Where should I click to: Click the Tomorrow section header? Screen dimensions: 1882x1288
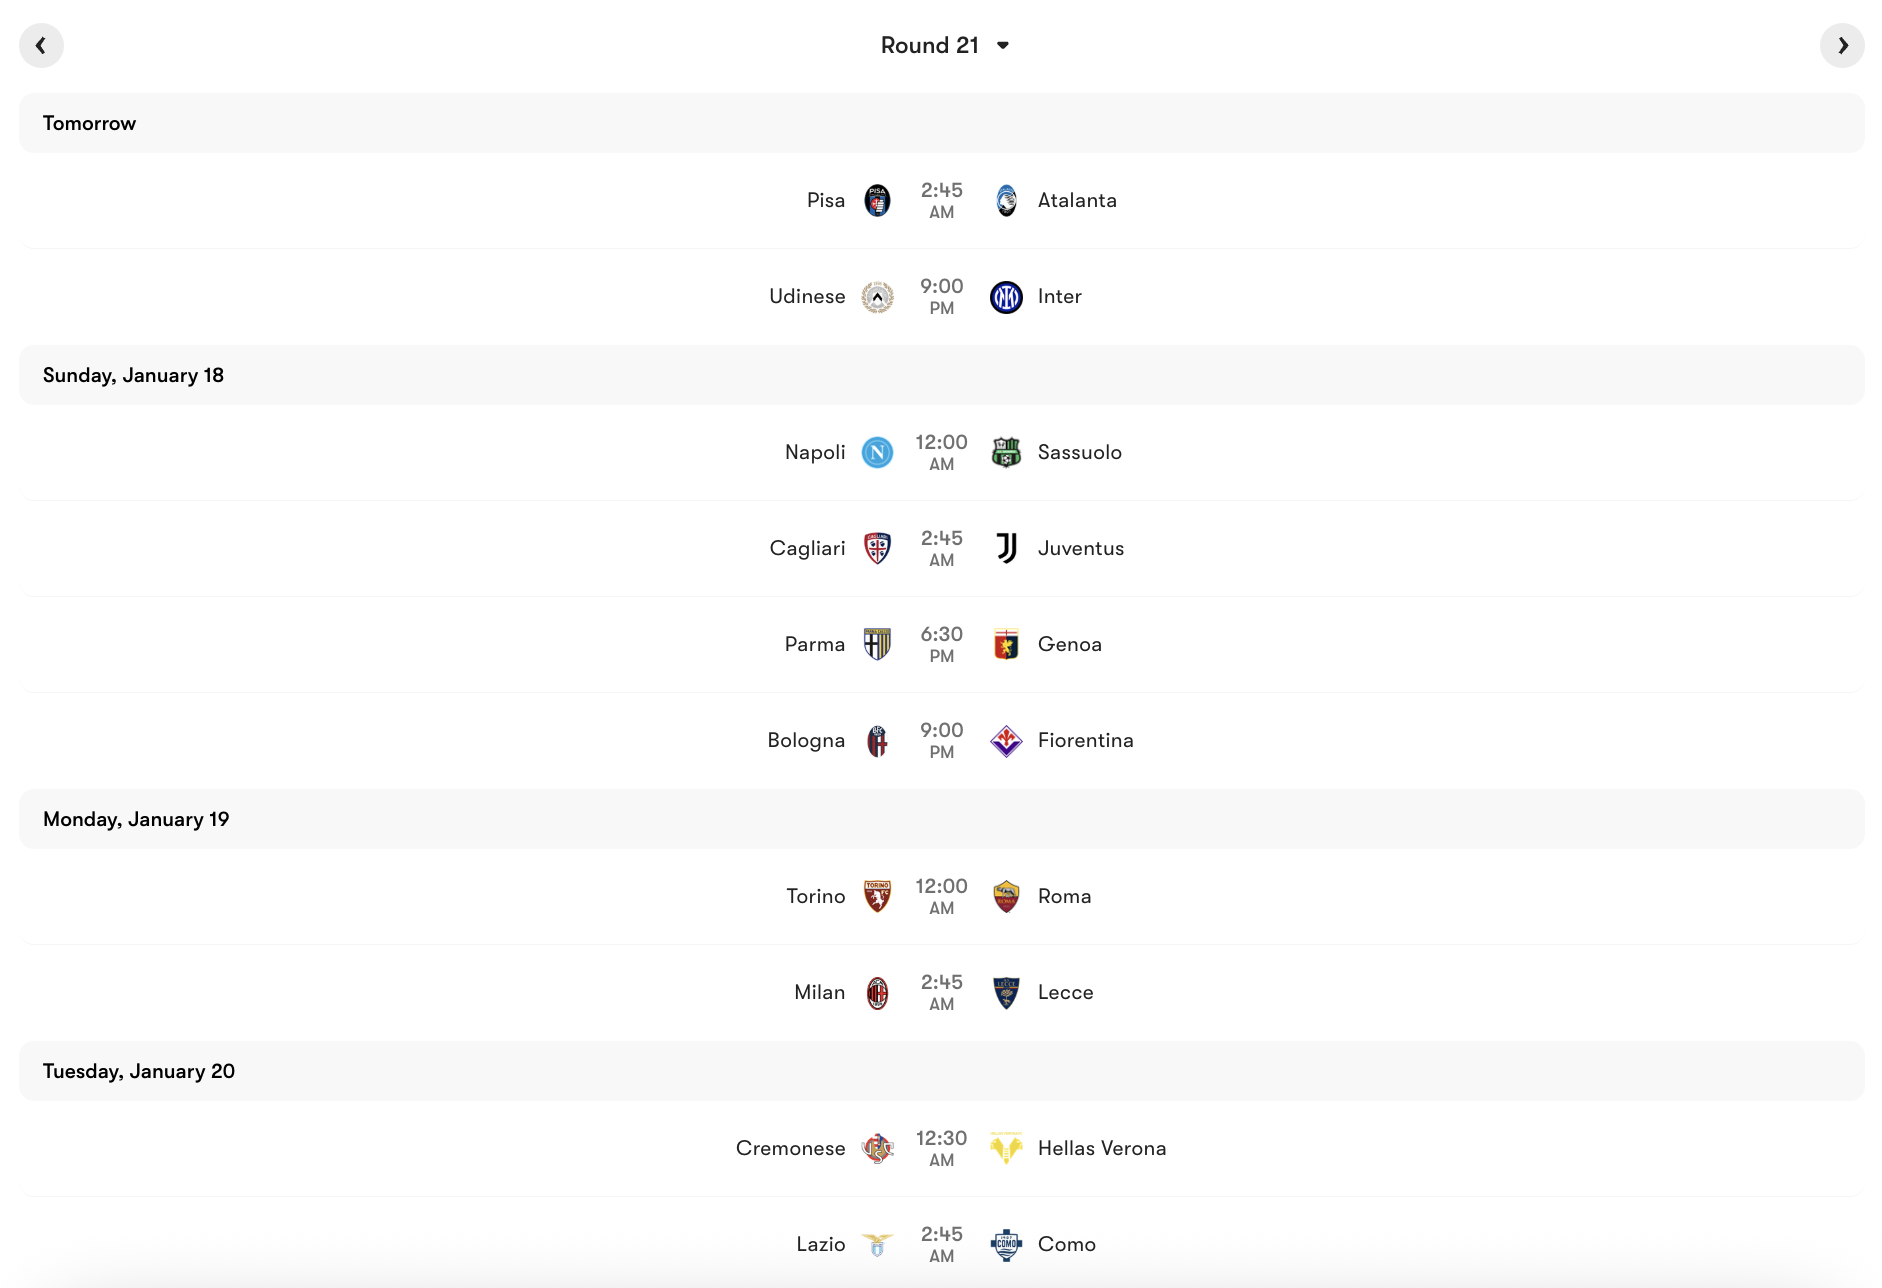[88, 122]
